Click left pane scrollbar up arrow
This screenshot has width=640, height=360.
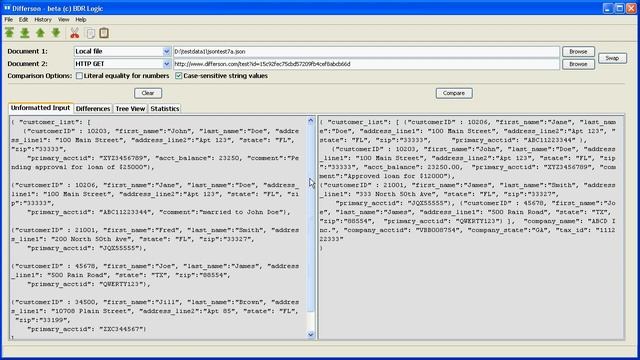coord(311,121)
